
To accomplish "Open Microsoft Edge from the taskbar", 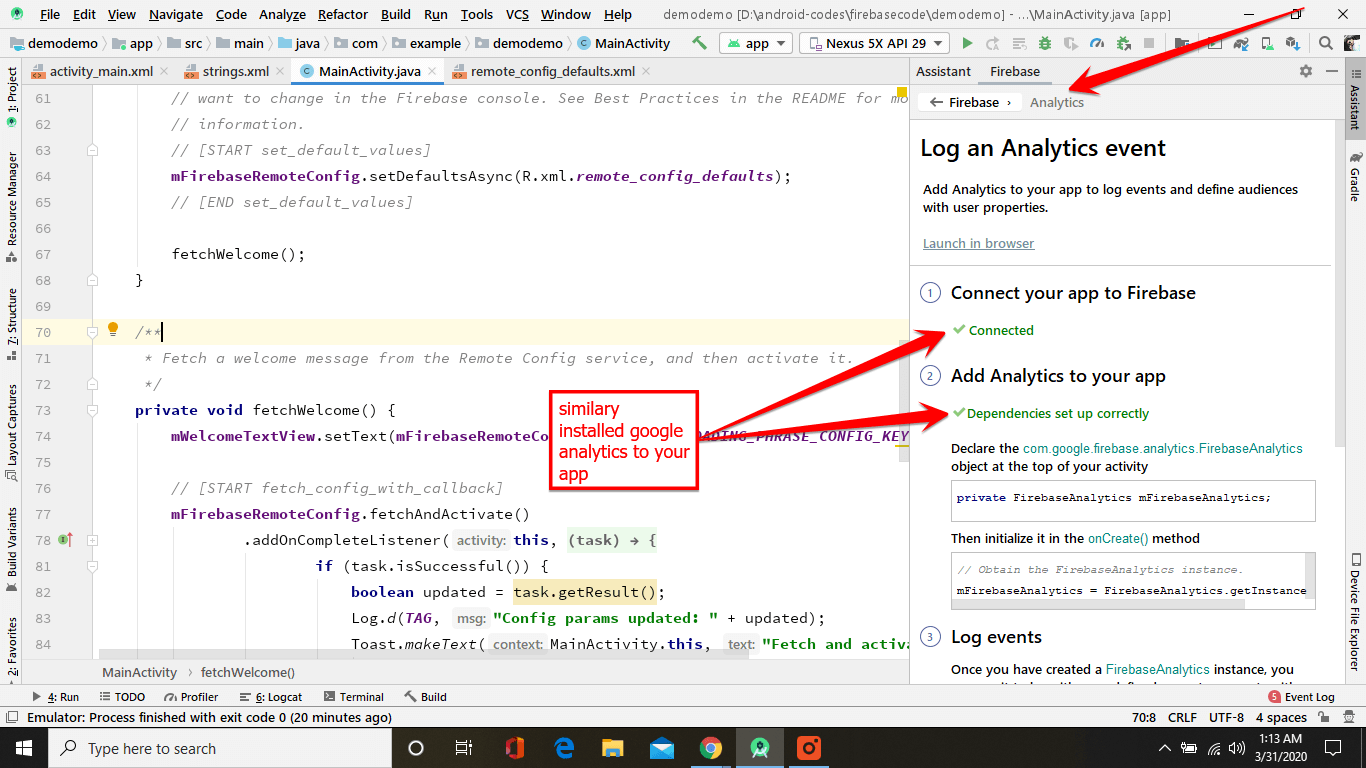I will pyautogui.click(x=564, y=748).
